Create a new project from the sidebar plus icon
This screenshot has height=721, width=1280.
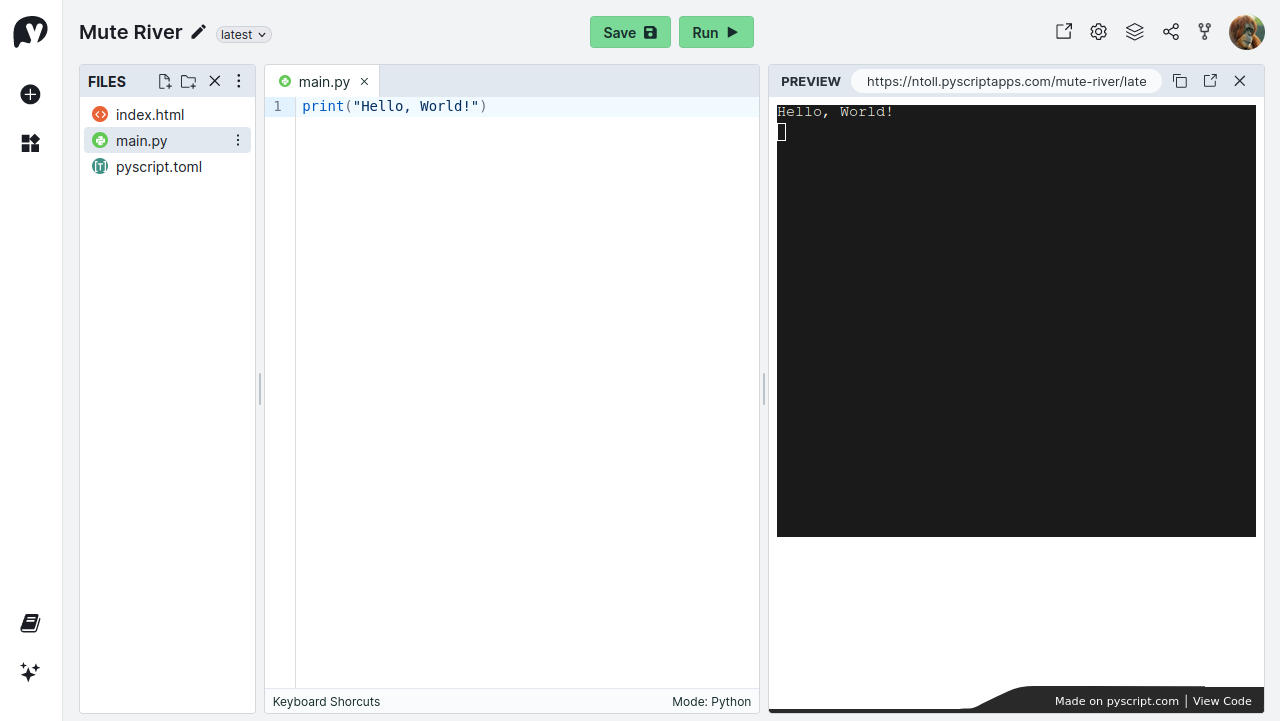pos(30,94)
